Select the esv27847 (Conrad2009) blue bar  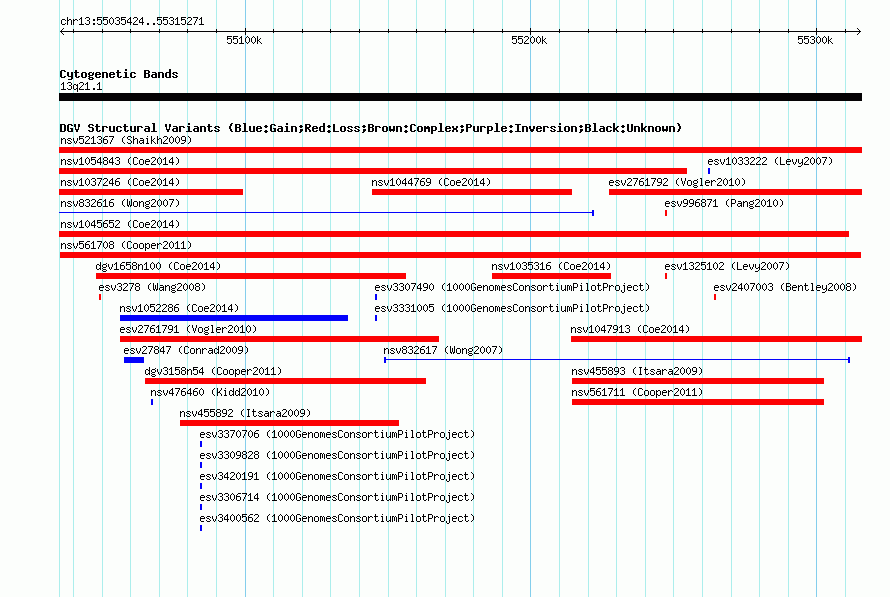pos(134,360)
